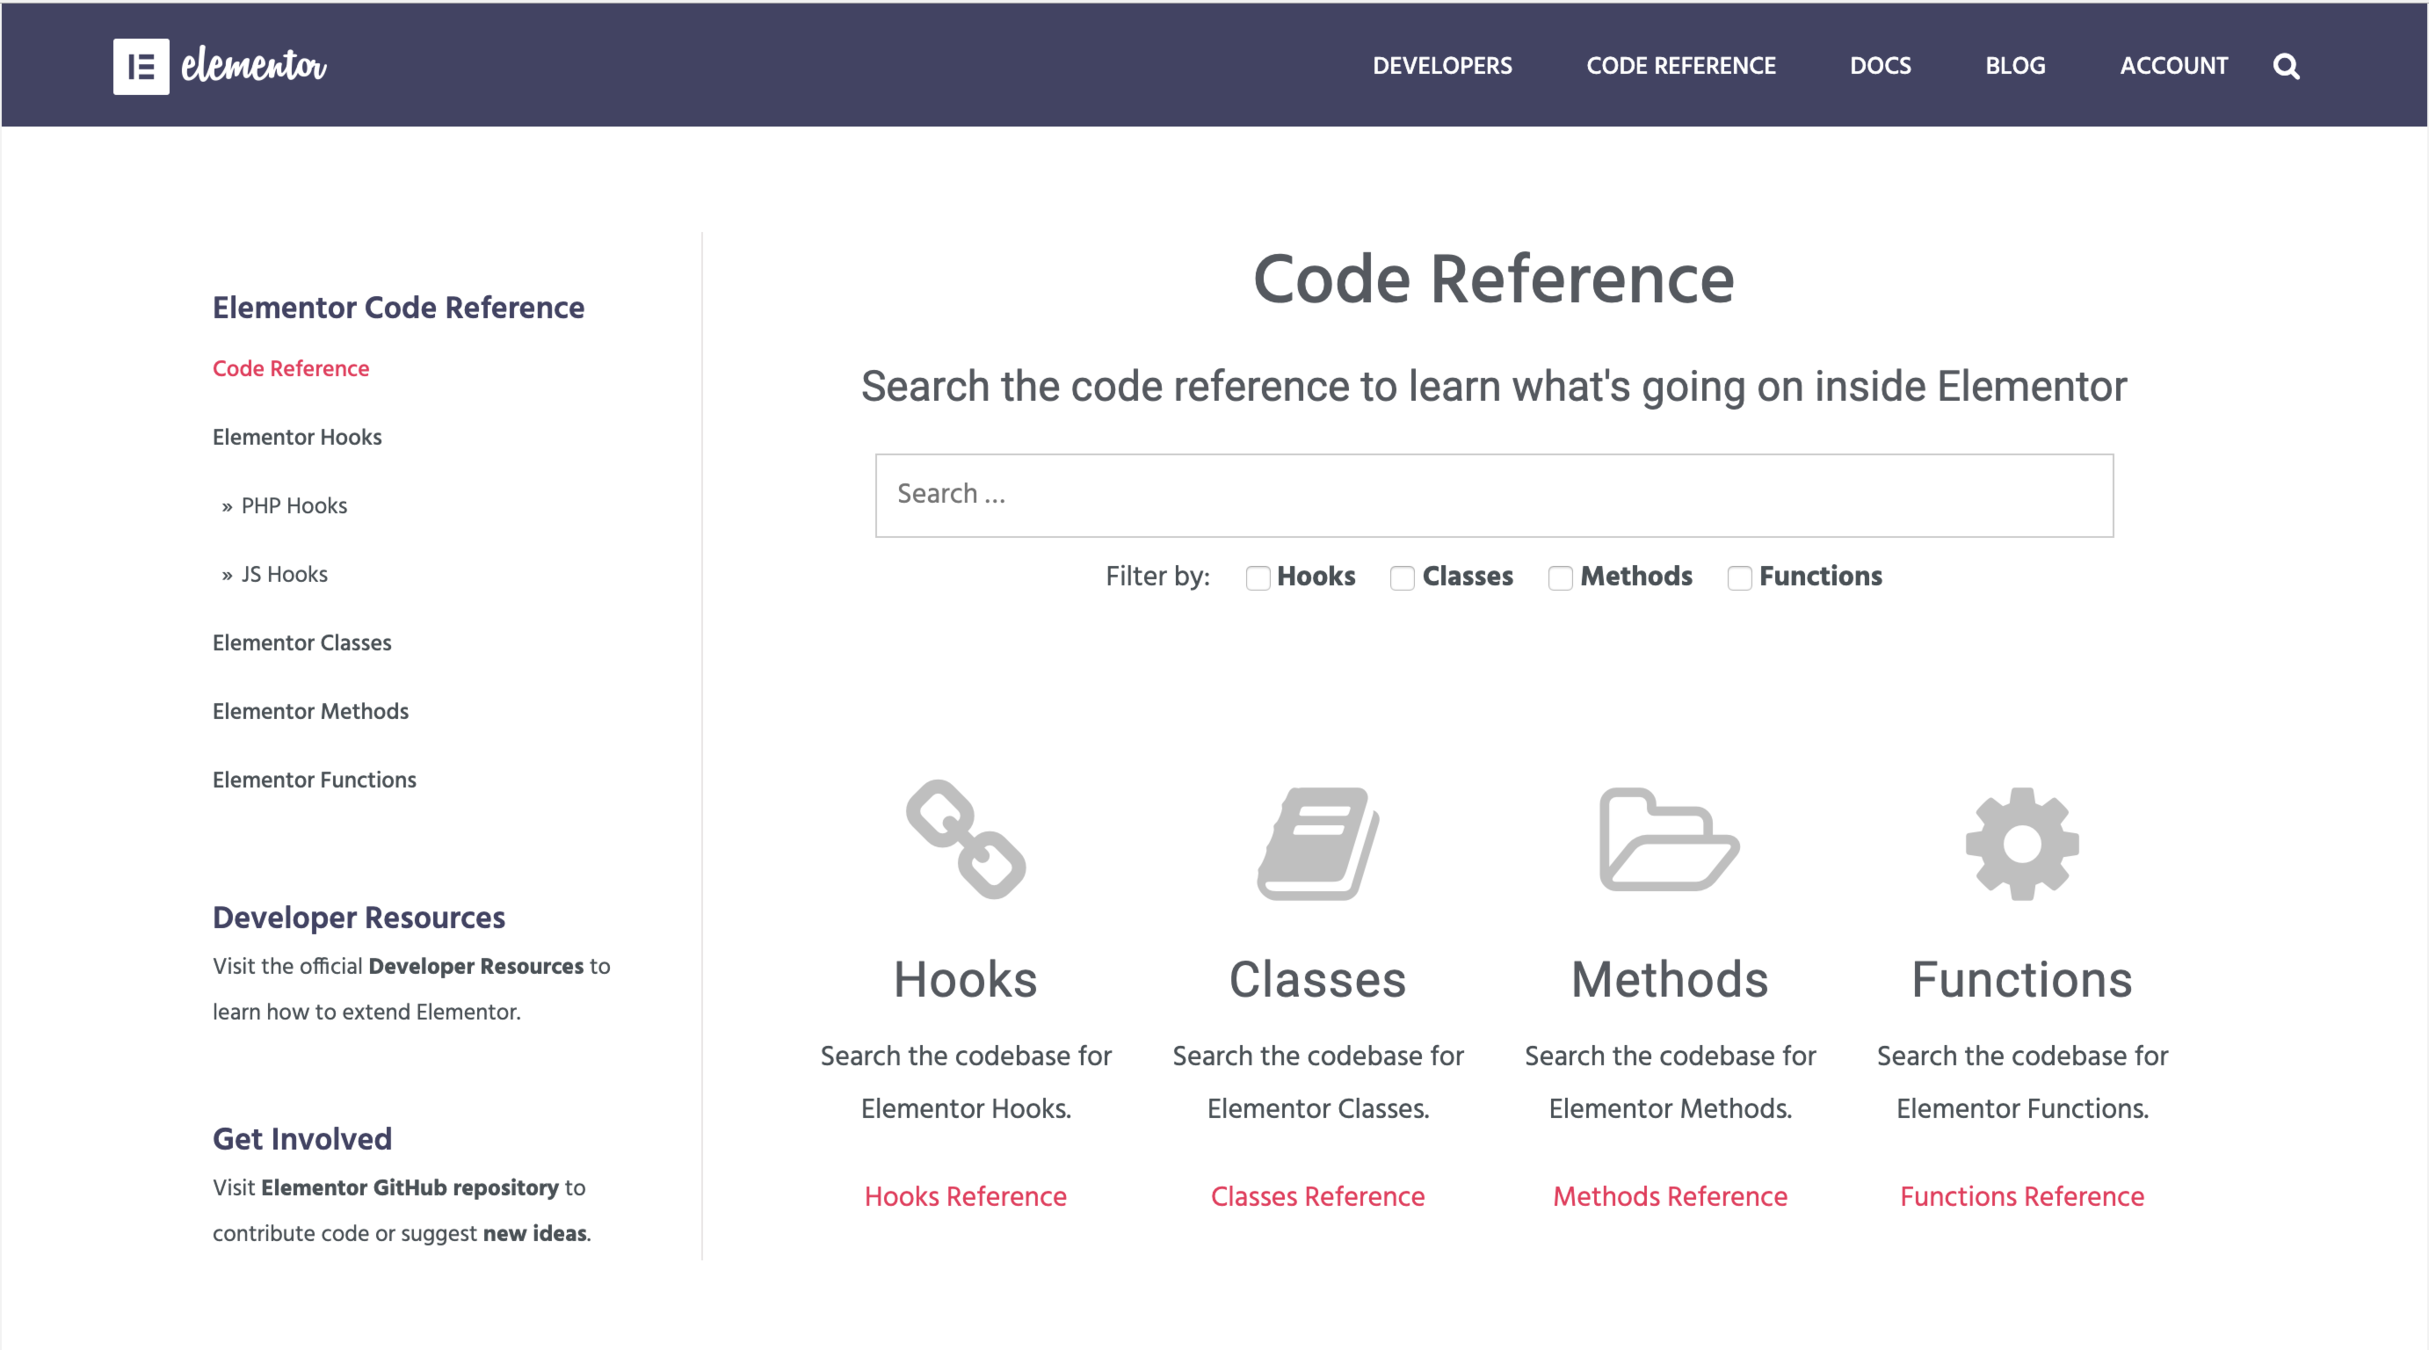Image resolution: width=2429 pixels, height=1350 pixels.
Task: Focus the code reference search field
Action: pos(1493,495)
